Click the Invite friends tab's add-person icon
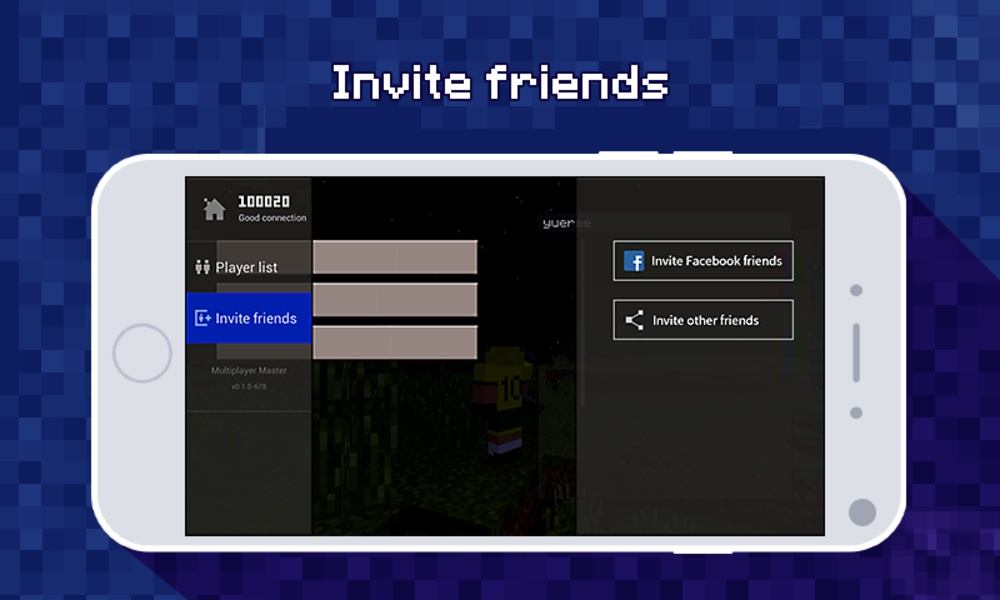 pos(203,318)
